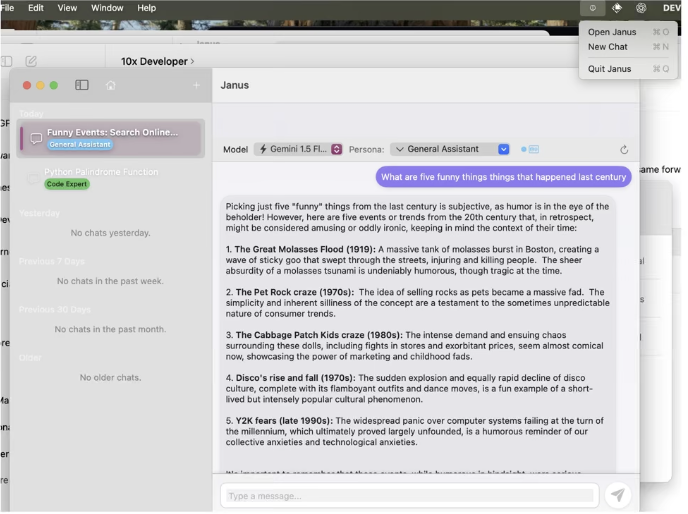
Task: Click the chat bubble icon on Funny Events chat
Action: [36, 138]
